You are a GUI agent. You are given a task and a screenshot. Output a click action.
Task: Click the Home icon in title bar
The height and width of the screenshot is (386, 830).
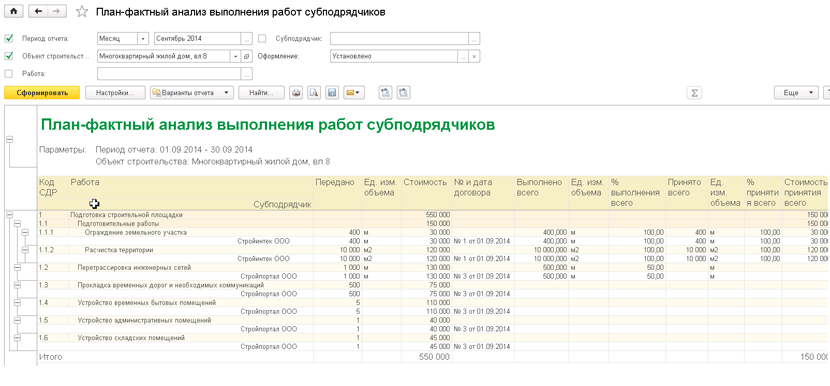click(14, 11)
